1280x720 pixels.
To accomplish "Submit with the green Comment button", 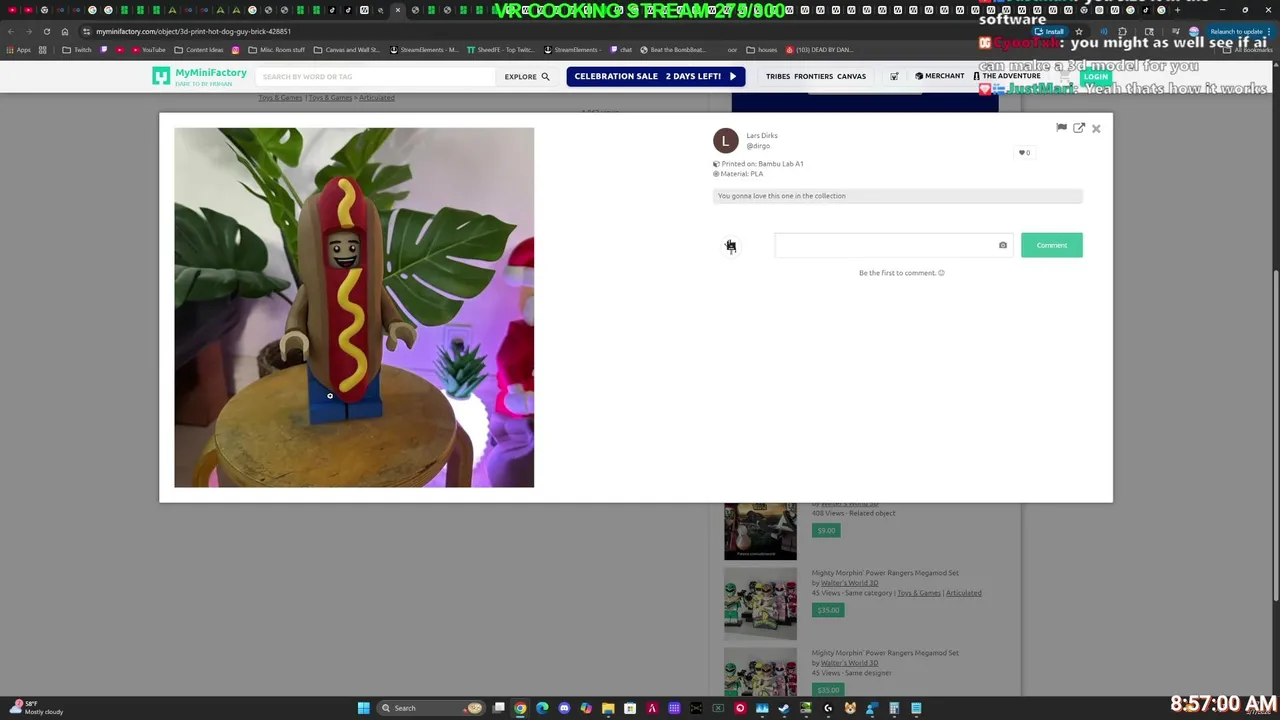I will tap(1051, 245).
